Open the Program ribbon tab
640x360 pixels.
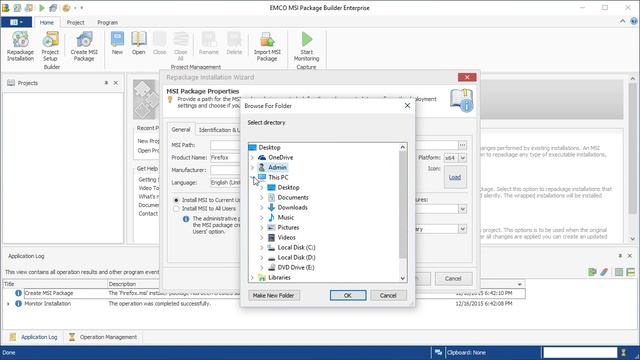coord(107,22)
